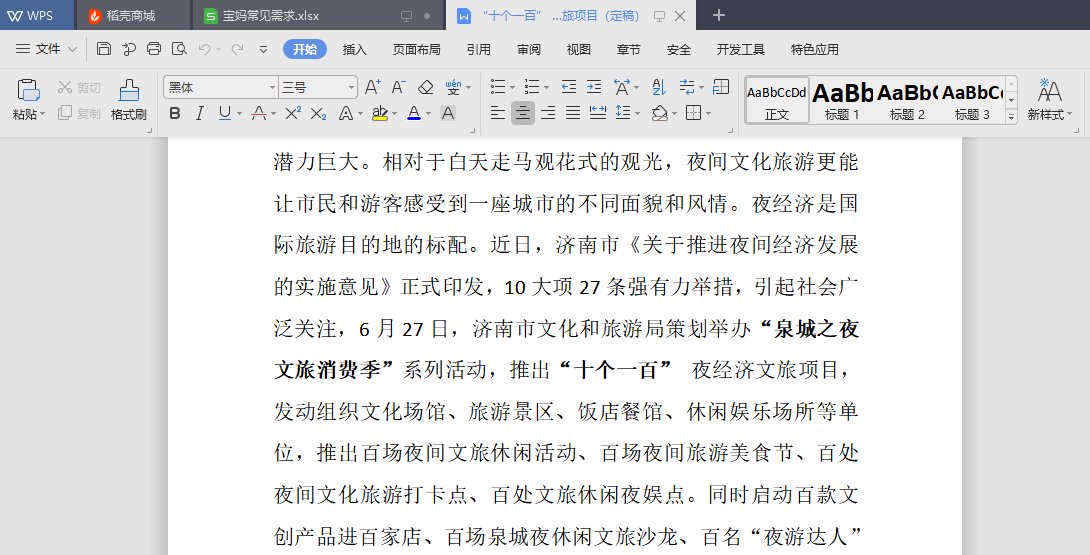1090x555 pixels.
Task: Click the Cut (剪切) scissors button
Action: point(79,87)
